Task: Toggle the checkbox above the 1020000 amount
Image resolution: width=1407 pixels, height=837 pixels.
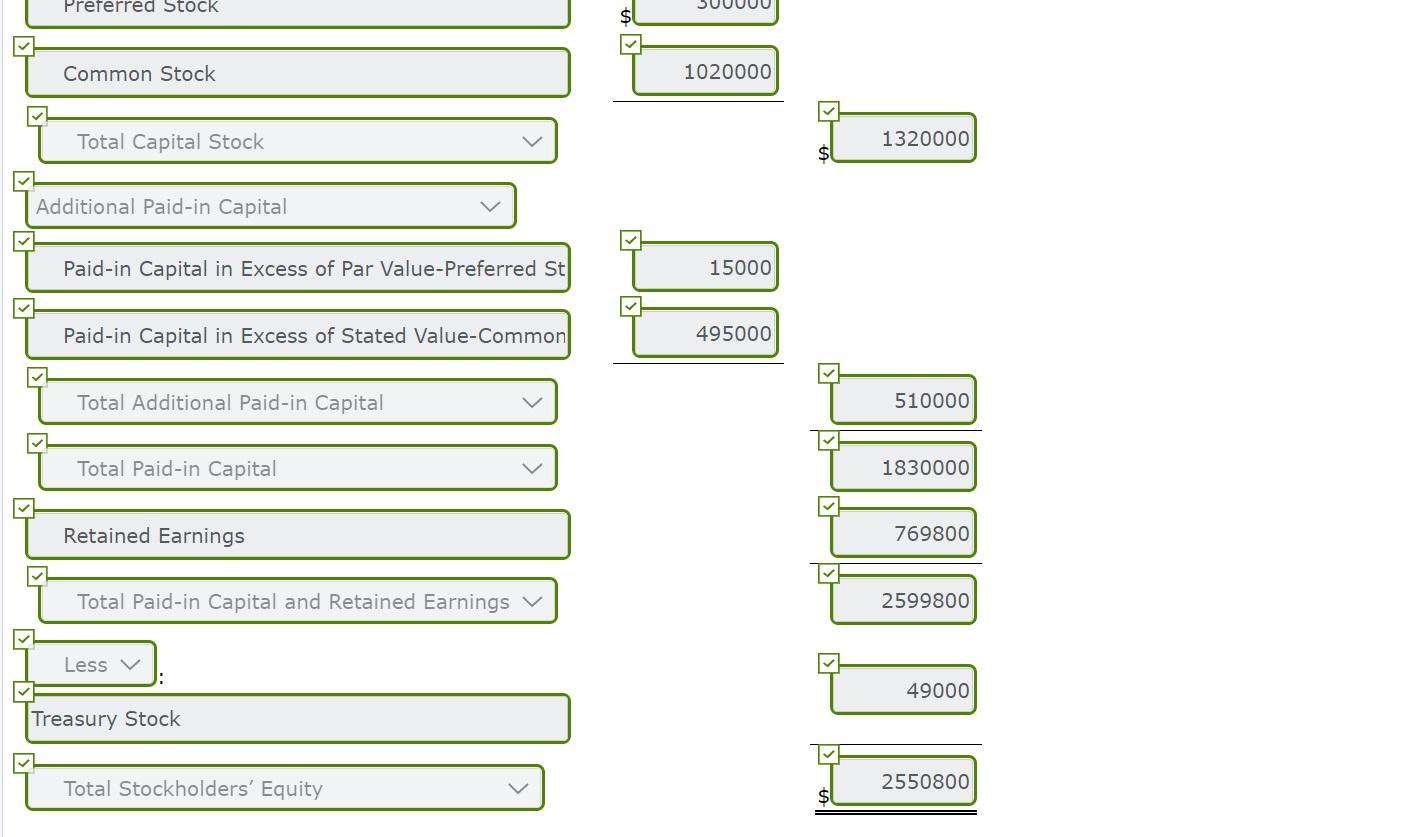Action: point(630,44)
